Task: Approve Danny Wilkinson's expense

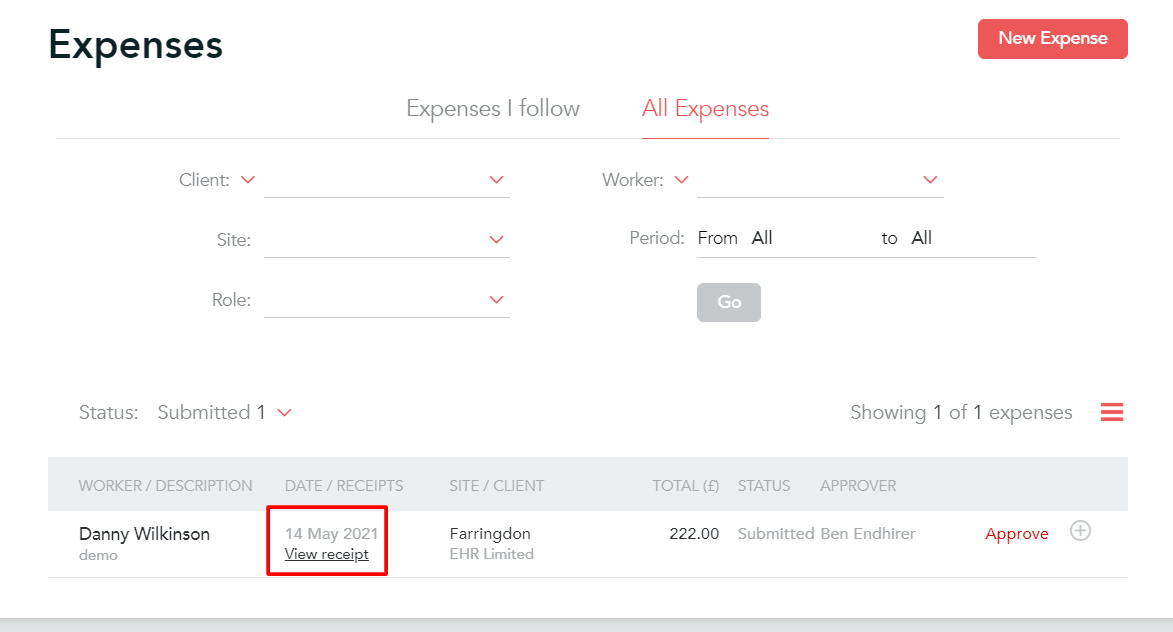Action: [1016, 533]
